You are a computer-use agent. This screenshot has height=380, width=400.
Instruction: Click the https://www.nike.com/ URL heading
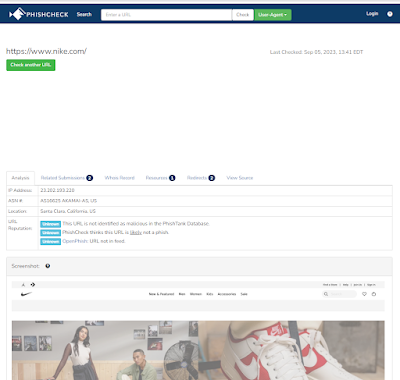tap(46, 51)
